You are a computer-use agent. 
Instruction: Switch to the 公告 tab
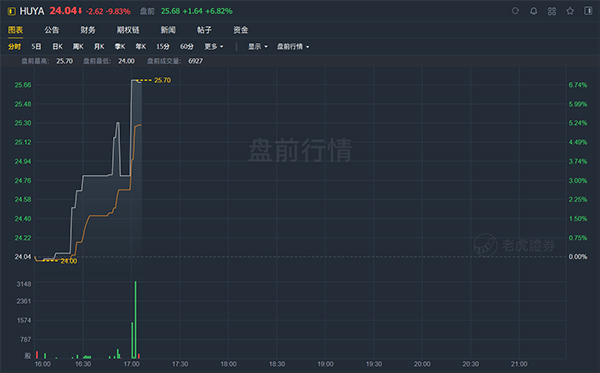click(52, 30)
